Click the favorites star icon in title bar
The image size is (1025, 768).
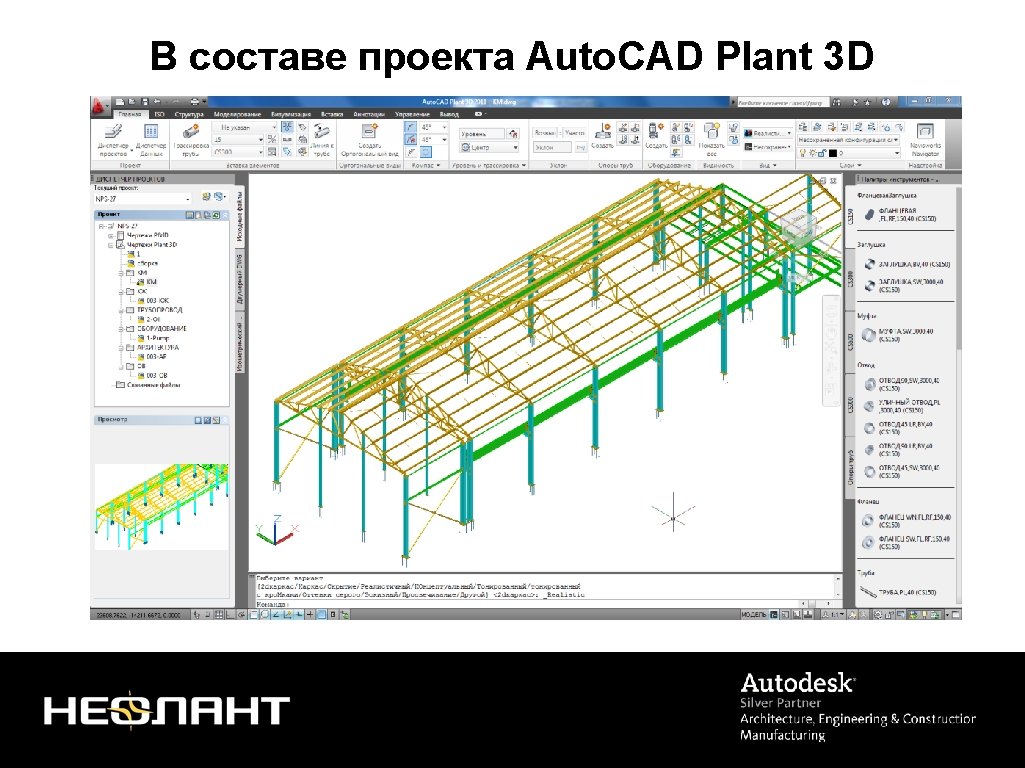[867, 103]
